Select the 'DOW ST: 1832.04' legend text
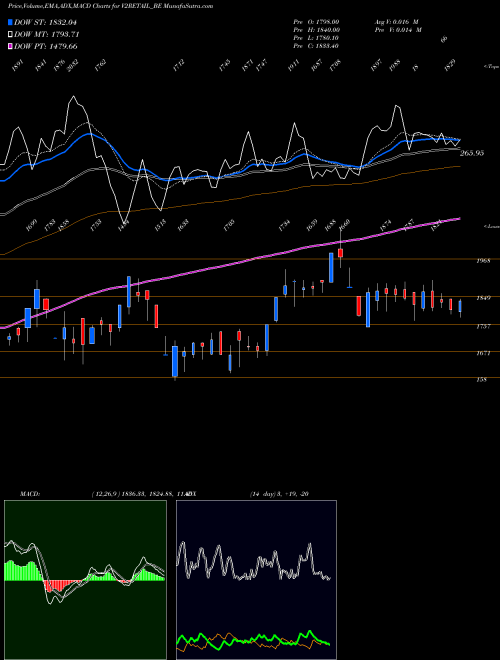The width and height of the screenshot is (500, 660). (45, 22)
